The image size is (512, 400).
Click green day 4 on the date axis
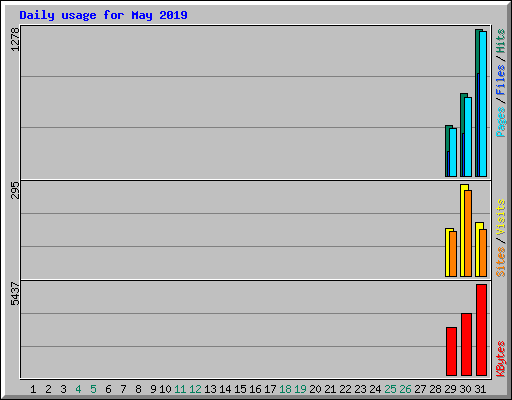pos(78,389)
